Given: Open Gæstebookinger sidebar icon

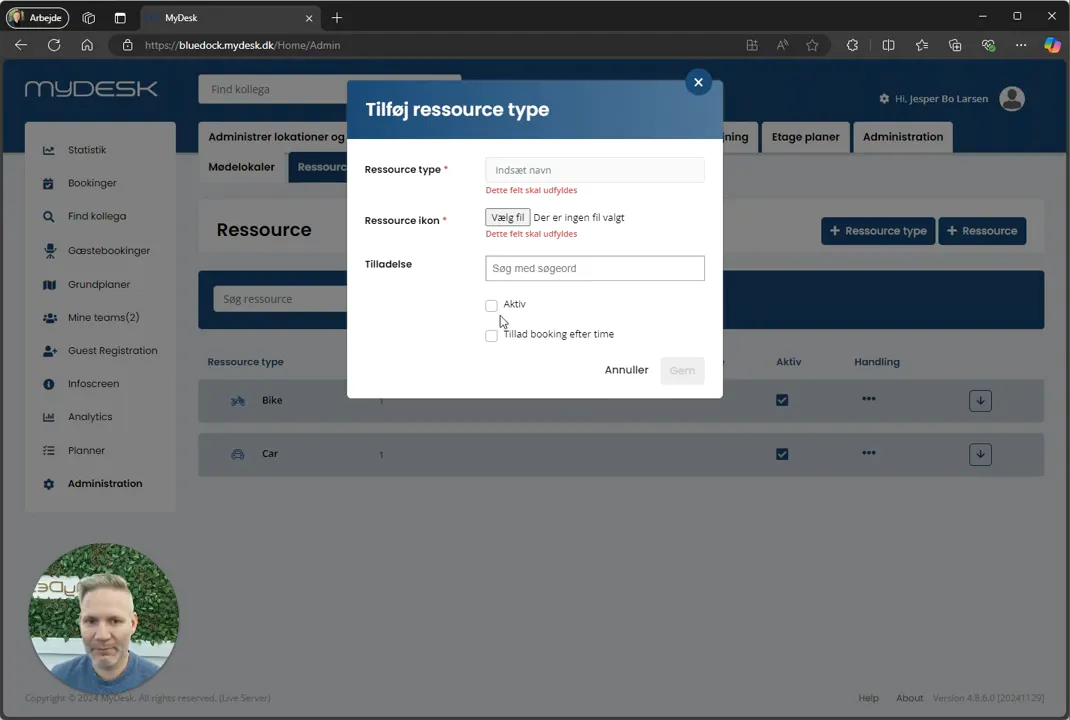Looking at the screenshot, I should tap(49, 250).
